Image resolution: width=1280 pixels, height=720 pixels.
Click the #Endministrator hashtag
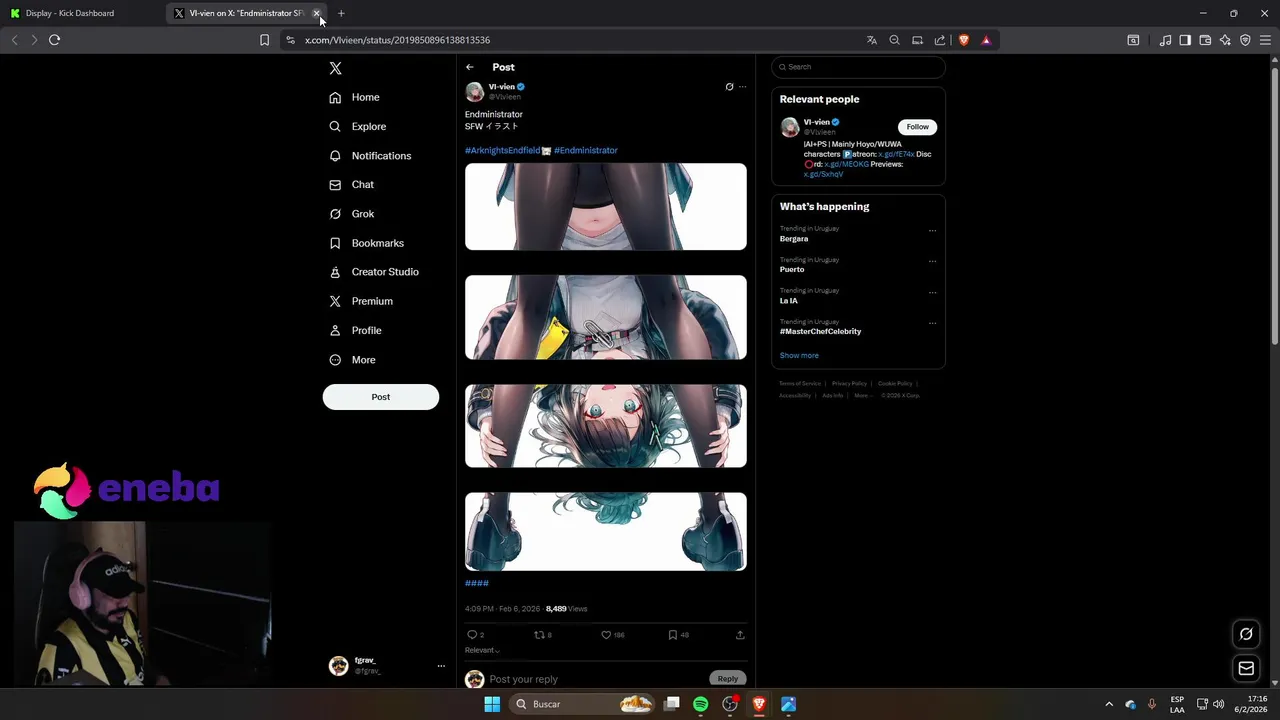click(586, 150)
